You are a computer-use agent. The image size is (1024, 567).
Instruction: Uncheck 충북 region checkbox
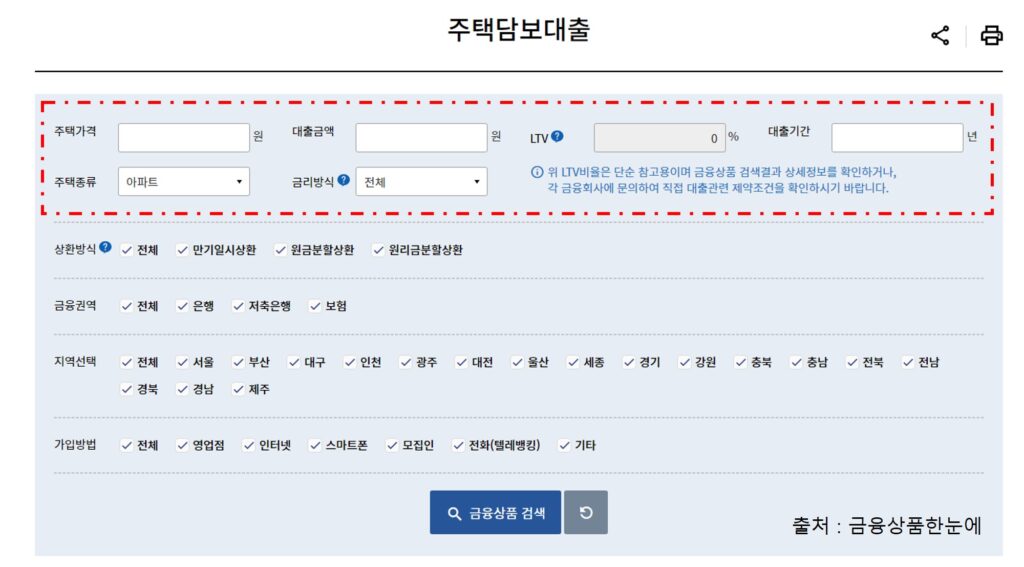click(x=741, y=363)
